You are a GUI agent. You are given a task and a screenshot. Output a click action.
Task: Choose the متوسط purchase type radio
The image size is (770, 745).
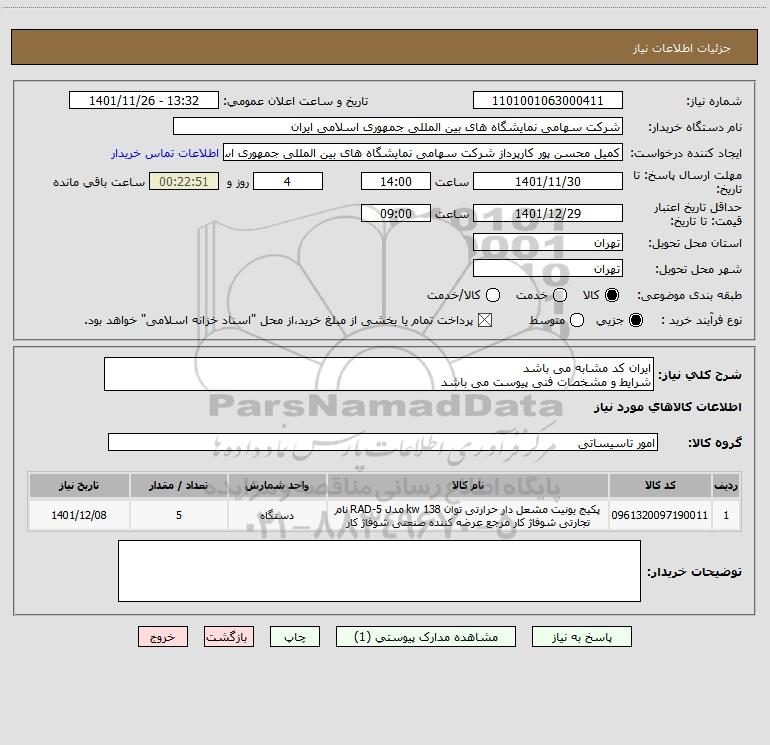577,320
